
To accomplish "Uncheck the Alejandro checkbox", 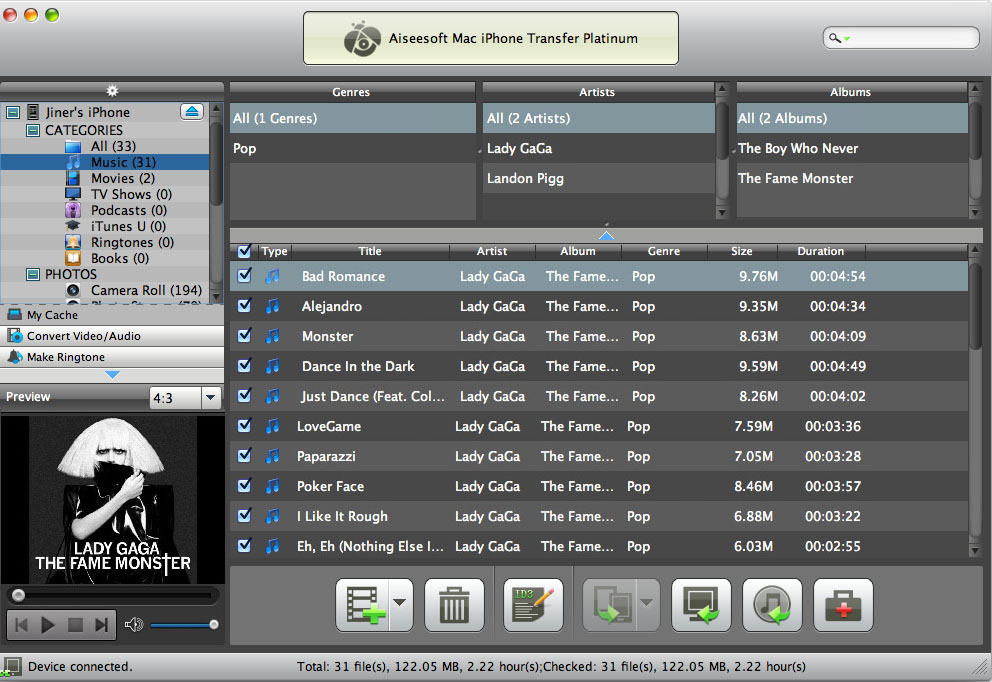I will pos(244,306).
